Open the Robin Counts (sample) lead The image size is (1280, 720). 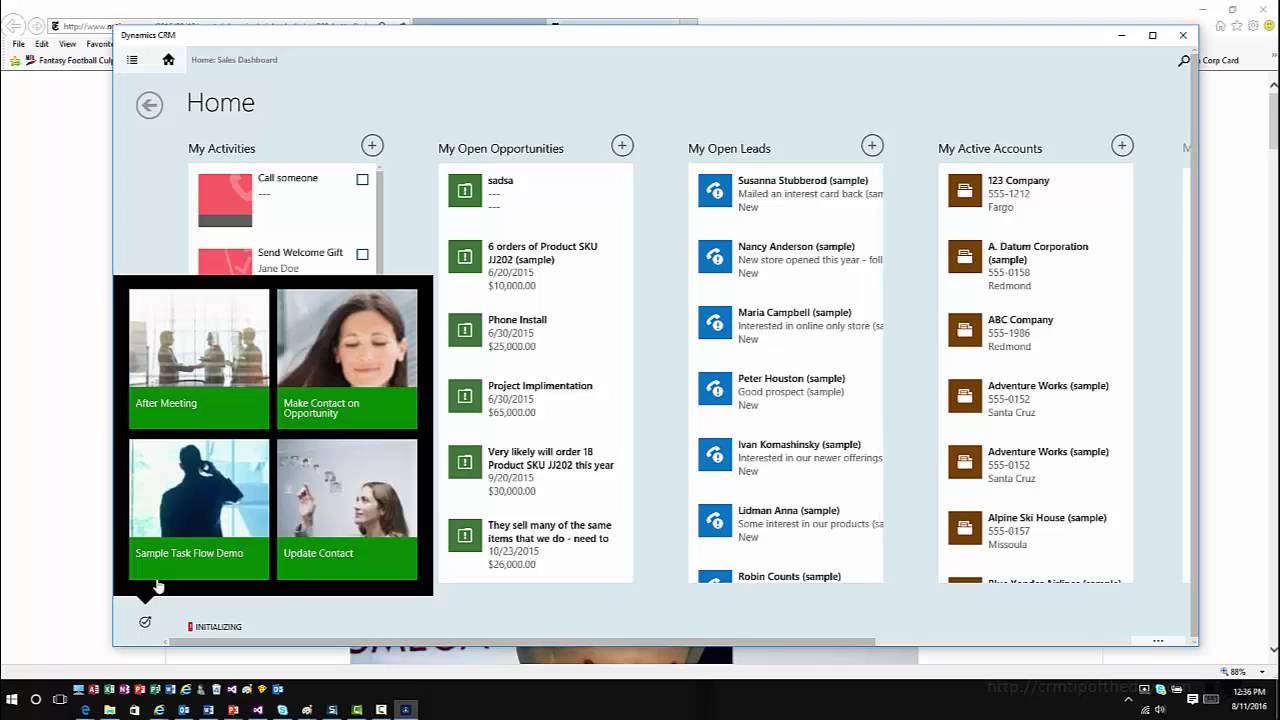(786, 576)
